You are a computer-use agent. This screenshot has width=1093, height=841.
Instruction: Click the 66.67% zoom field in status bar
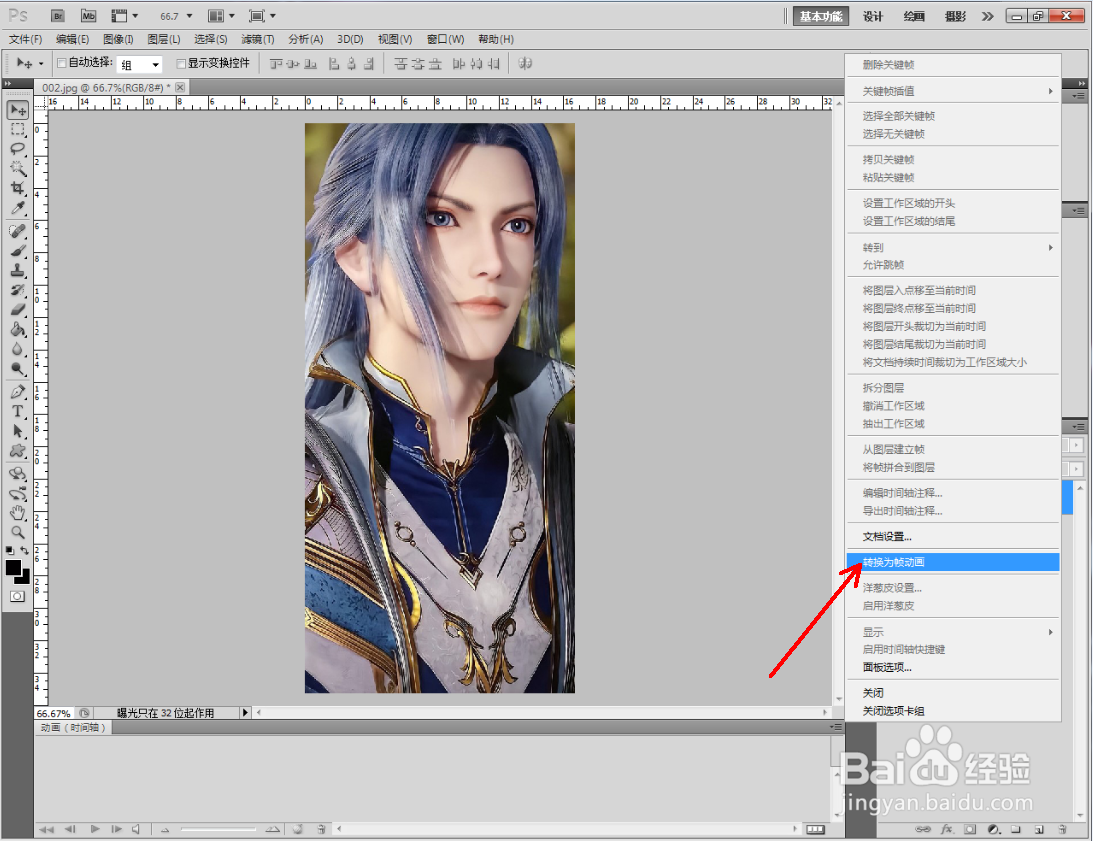pos(54,713)
